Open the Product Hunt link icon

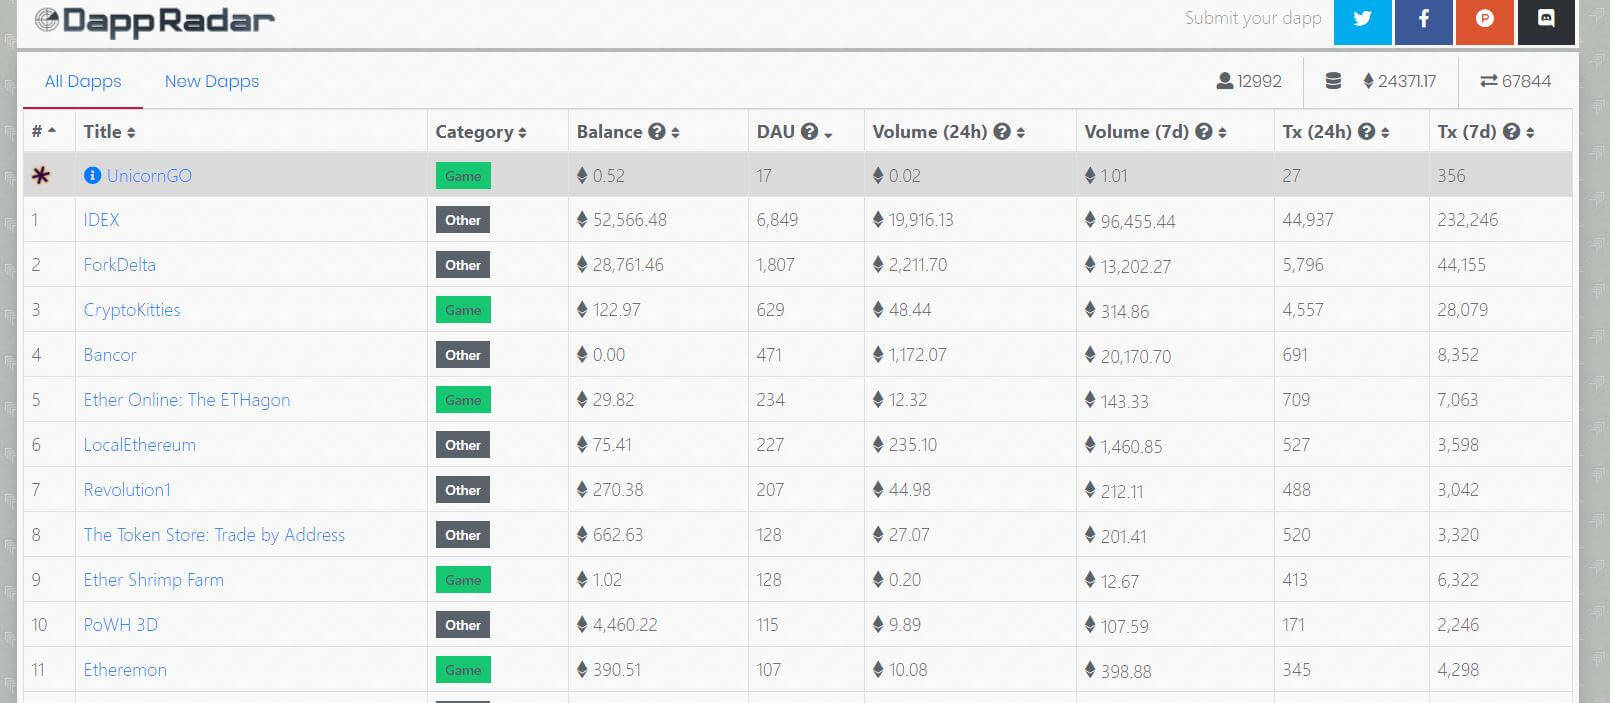click(1485, 20)
